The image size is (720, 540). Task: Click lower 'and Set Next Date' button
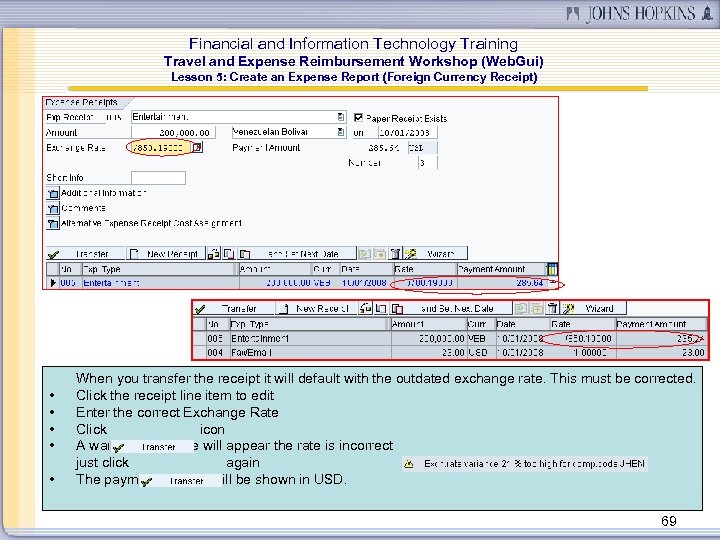tap(451, 309)
